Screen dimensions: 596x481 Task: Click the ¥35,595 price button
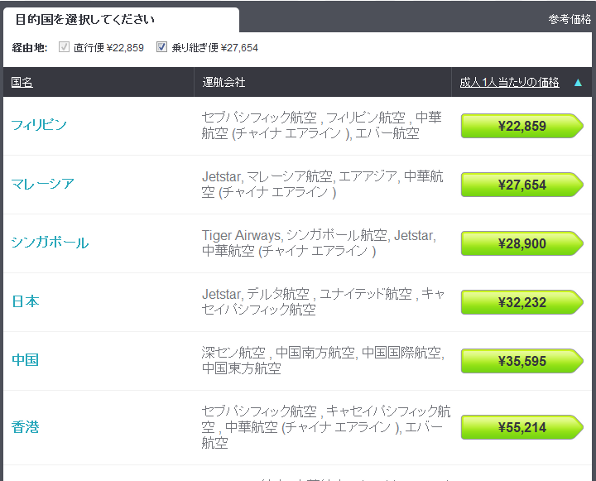(x=522, y=361)
